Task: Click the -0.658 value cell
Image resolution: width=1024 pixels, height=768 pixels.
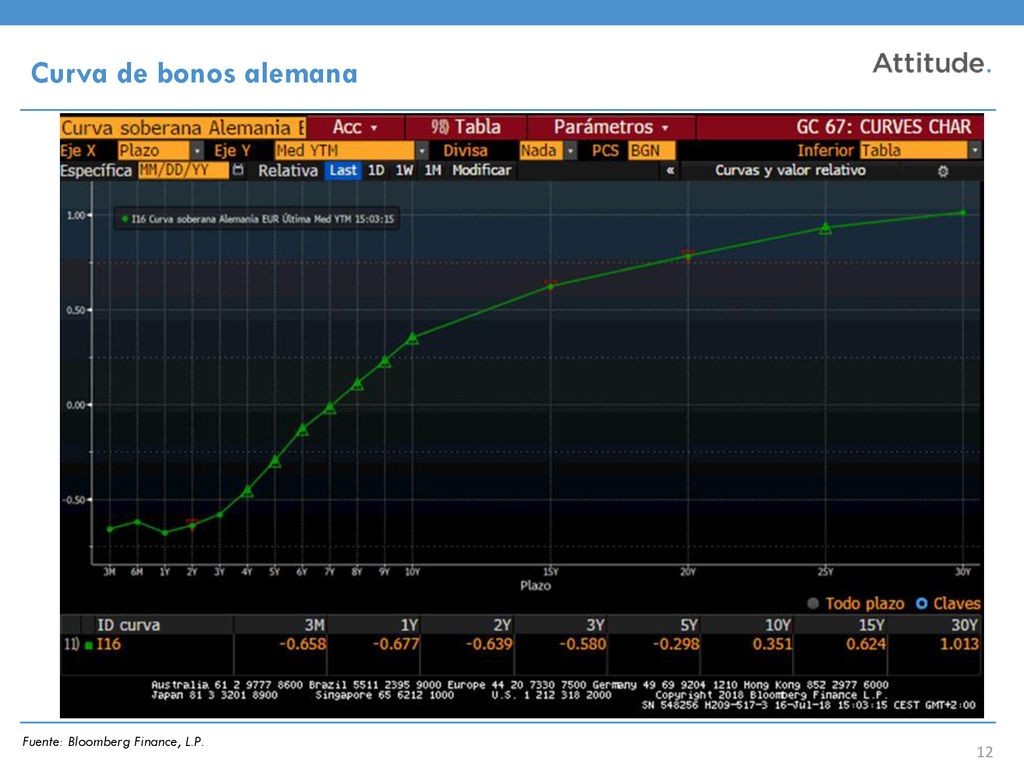Action: click(x=302, y=645)
